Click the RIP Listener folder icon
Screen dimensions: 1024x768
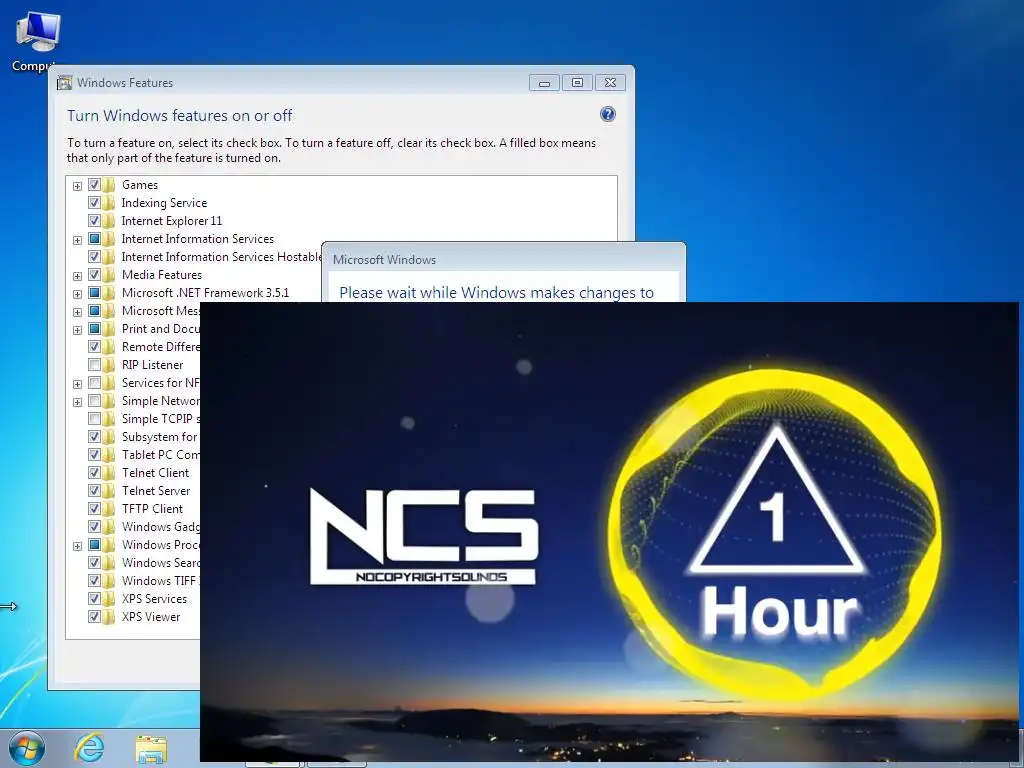click(108, 365)
